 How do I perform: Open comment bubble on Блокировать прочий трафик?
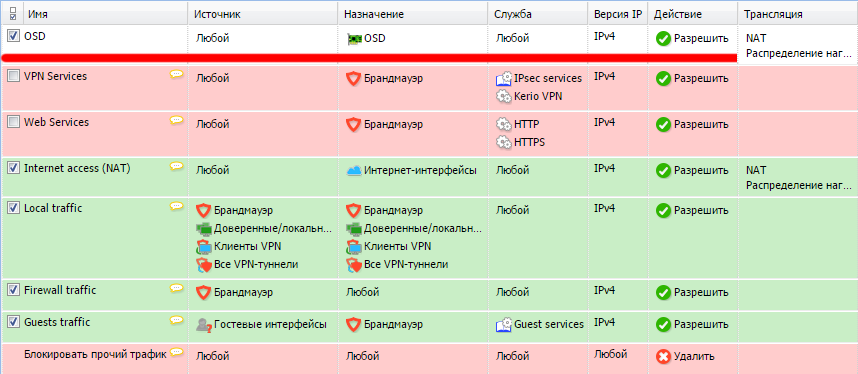[176, 353]
